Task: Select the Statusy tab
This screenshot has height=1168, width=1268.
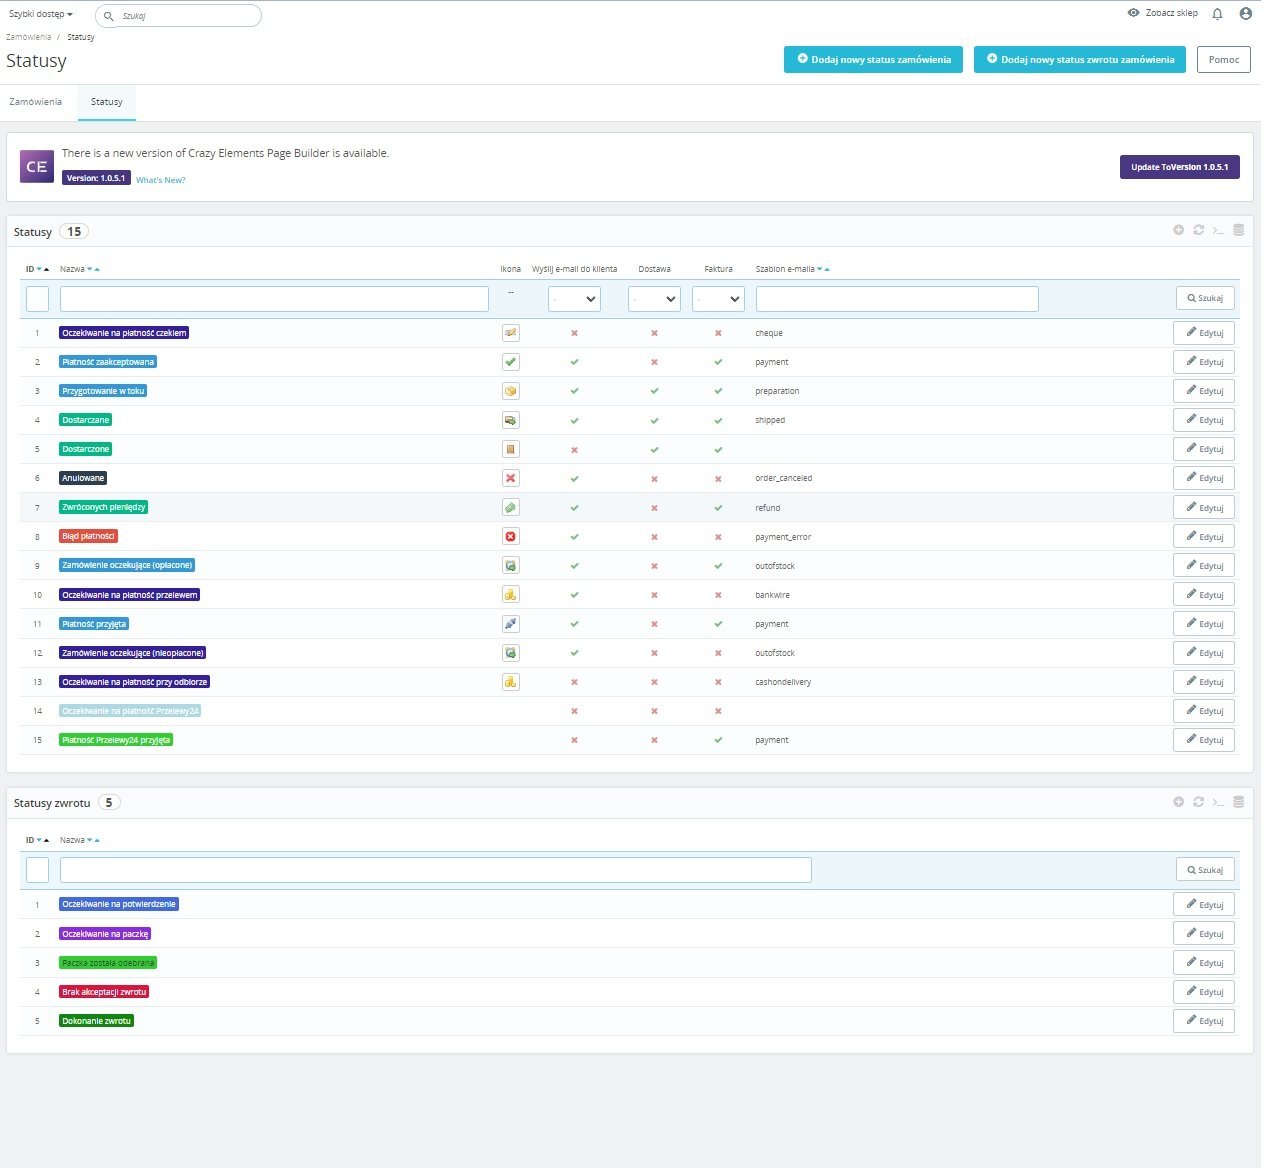Action: click(x=107, y=102)
